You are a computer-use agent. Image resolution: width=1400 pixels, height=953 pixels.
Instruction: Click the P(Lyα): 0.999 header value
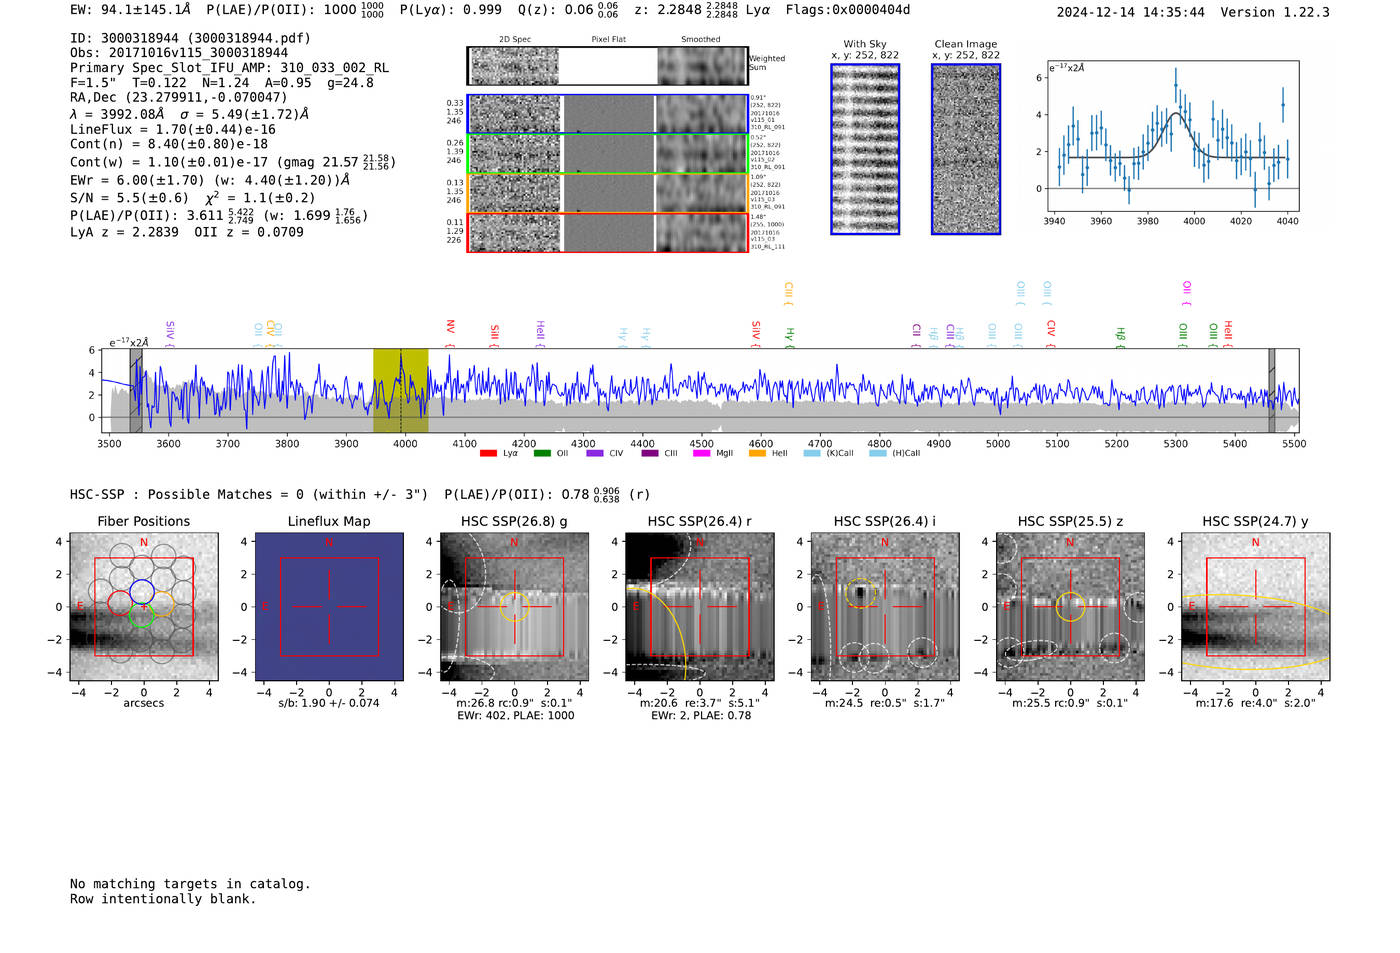pyautogui.click(x=451, y=10)
